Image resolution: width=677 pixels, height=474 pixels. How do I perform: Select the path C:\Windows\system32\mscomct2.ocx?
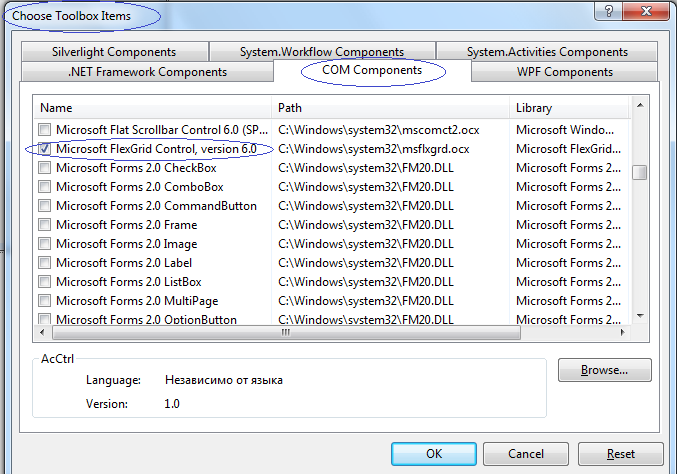point(379,130)
